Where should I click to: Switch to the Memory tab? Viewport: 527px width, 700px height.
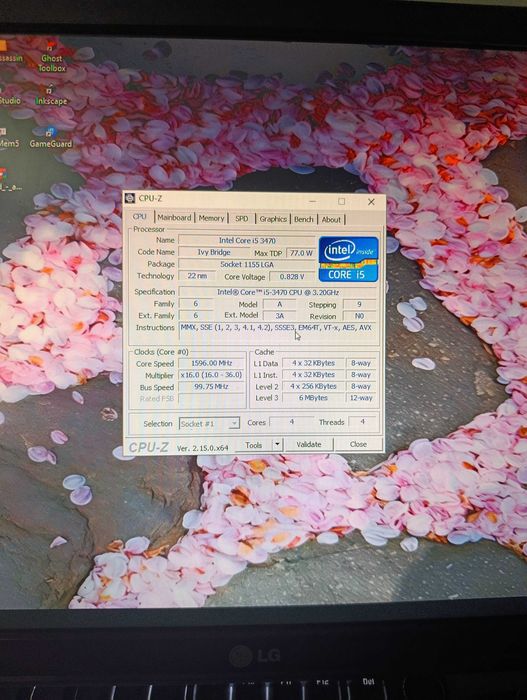pos(211,218)
